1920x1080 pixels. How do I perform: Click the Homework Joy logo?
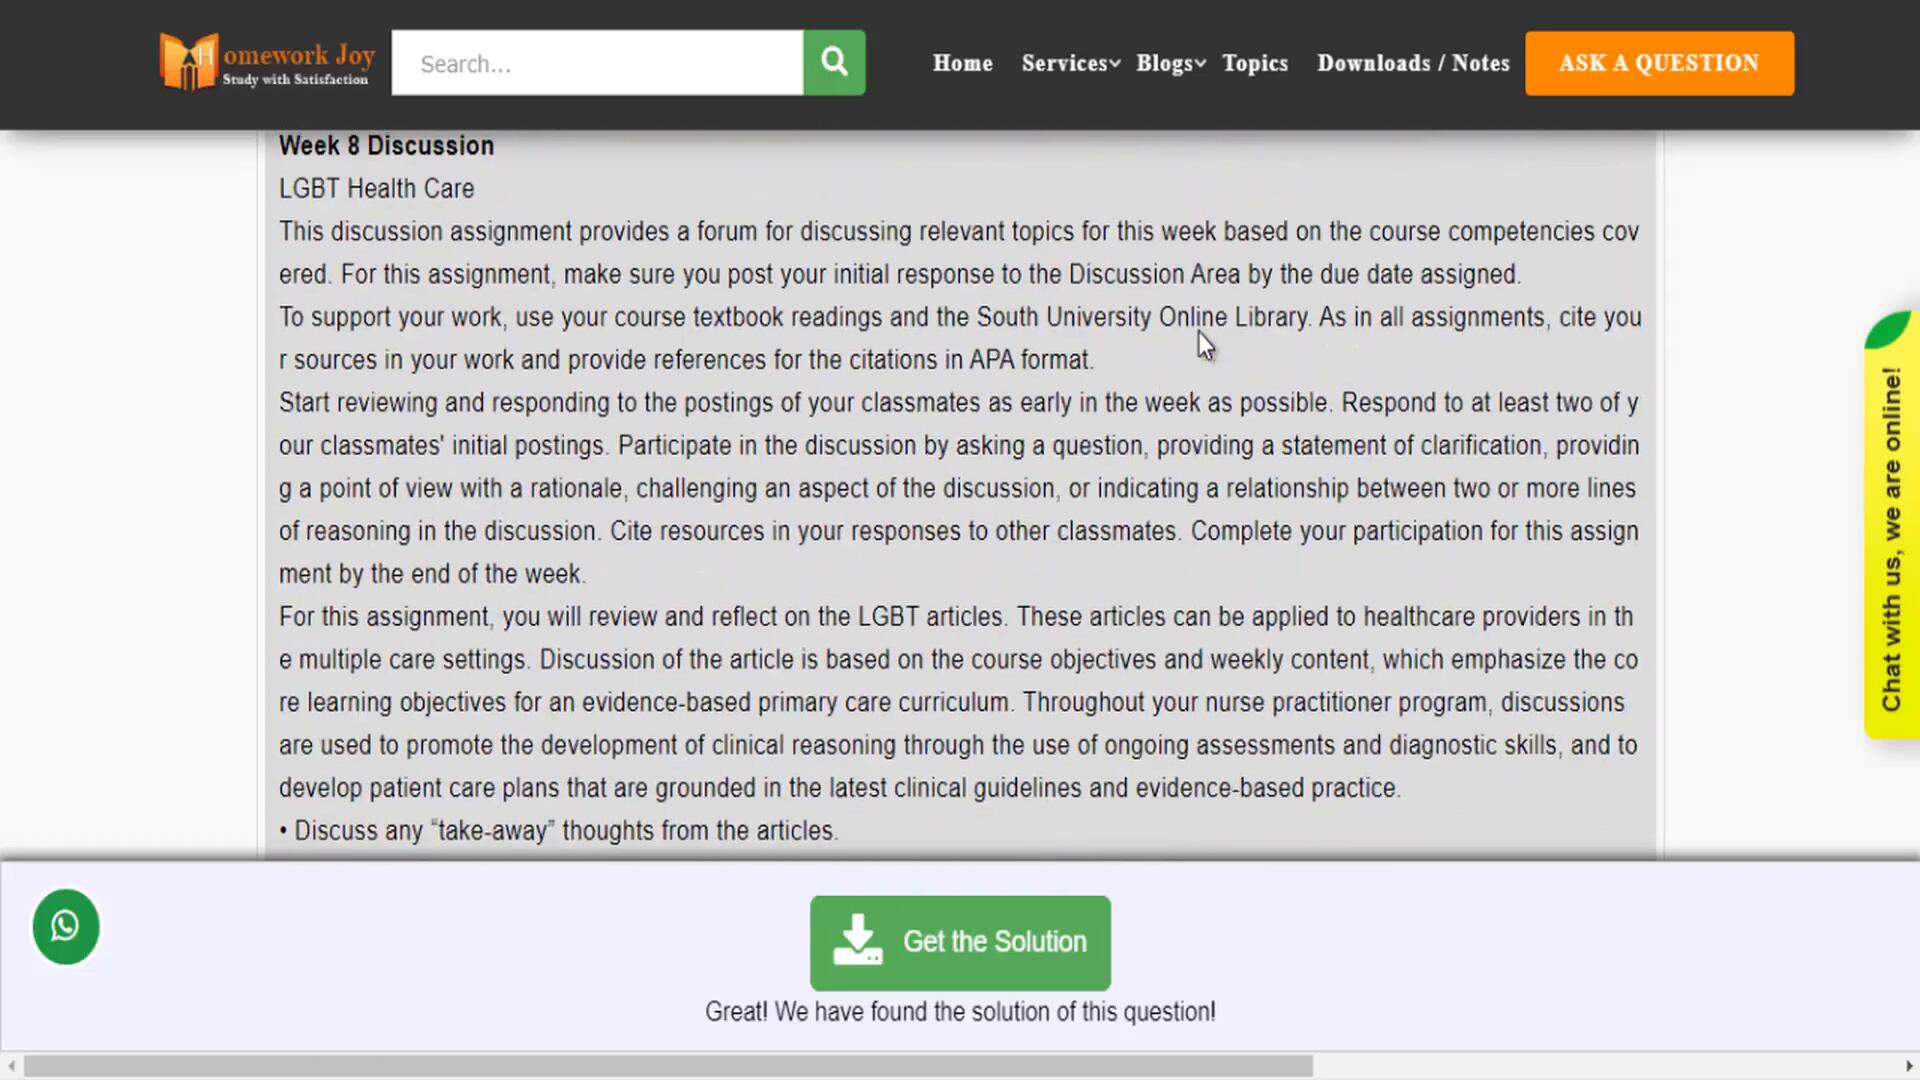coord(267,63)
